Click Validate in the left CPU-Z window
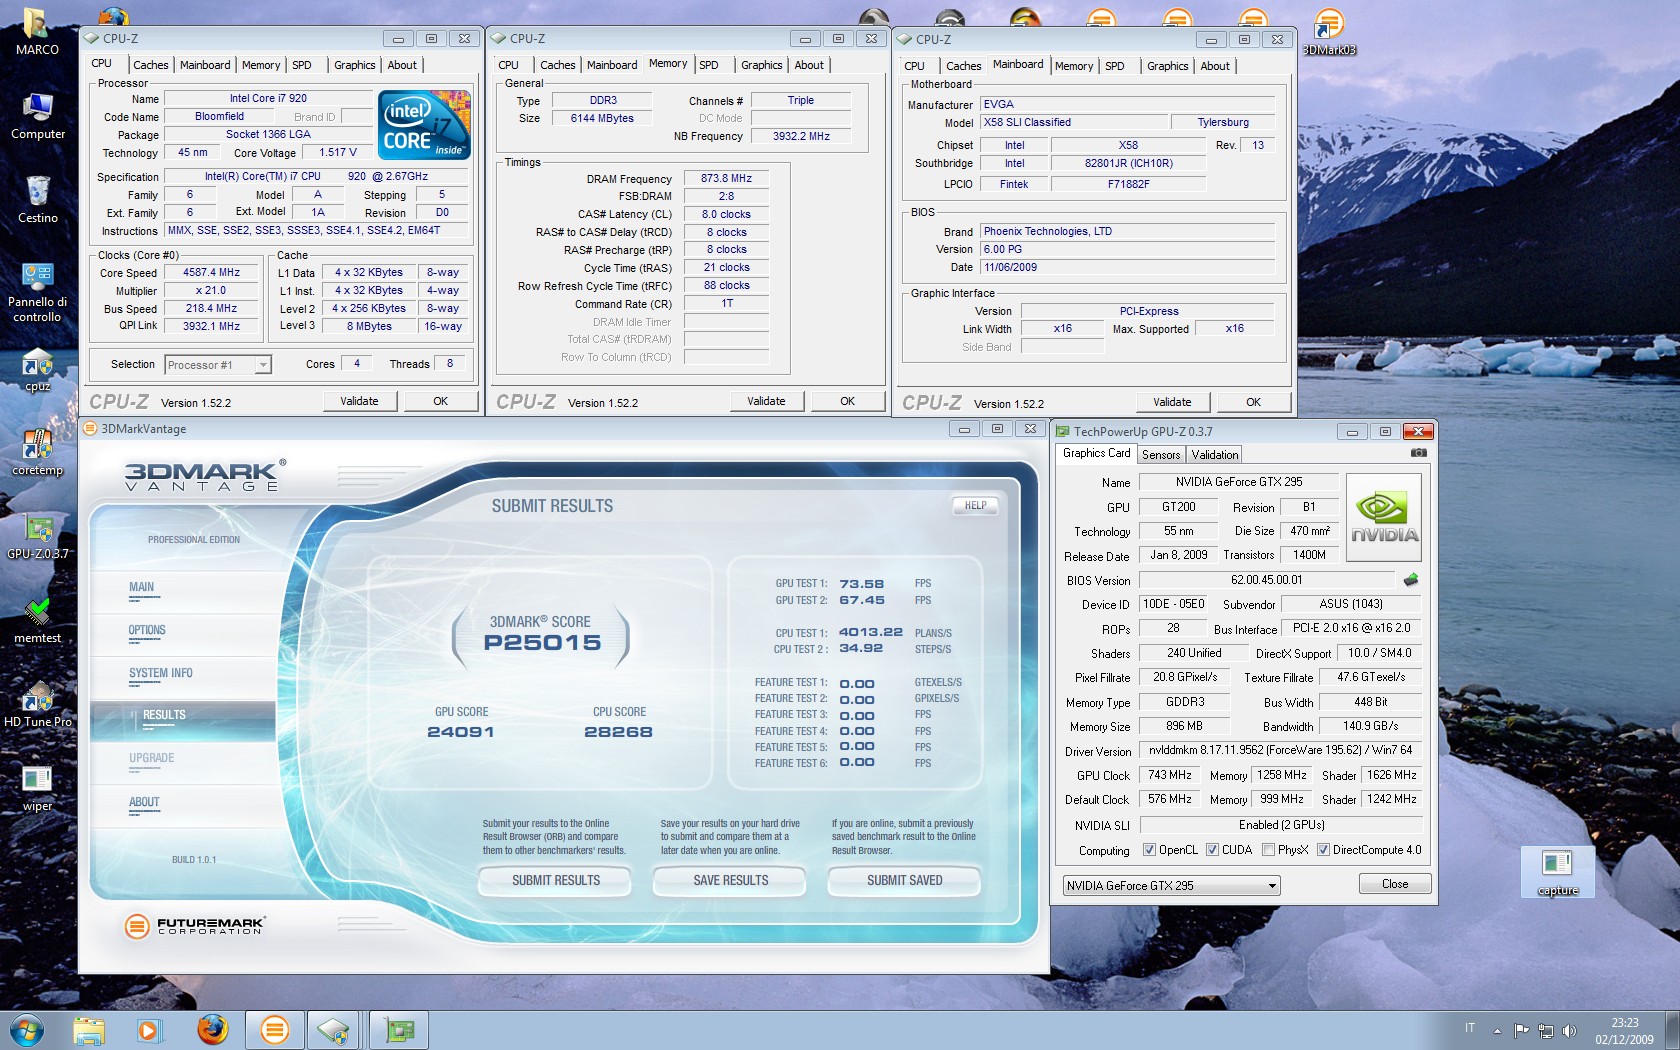Screen dimensions: 1680x1050 point(359,401)
